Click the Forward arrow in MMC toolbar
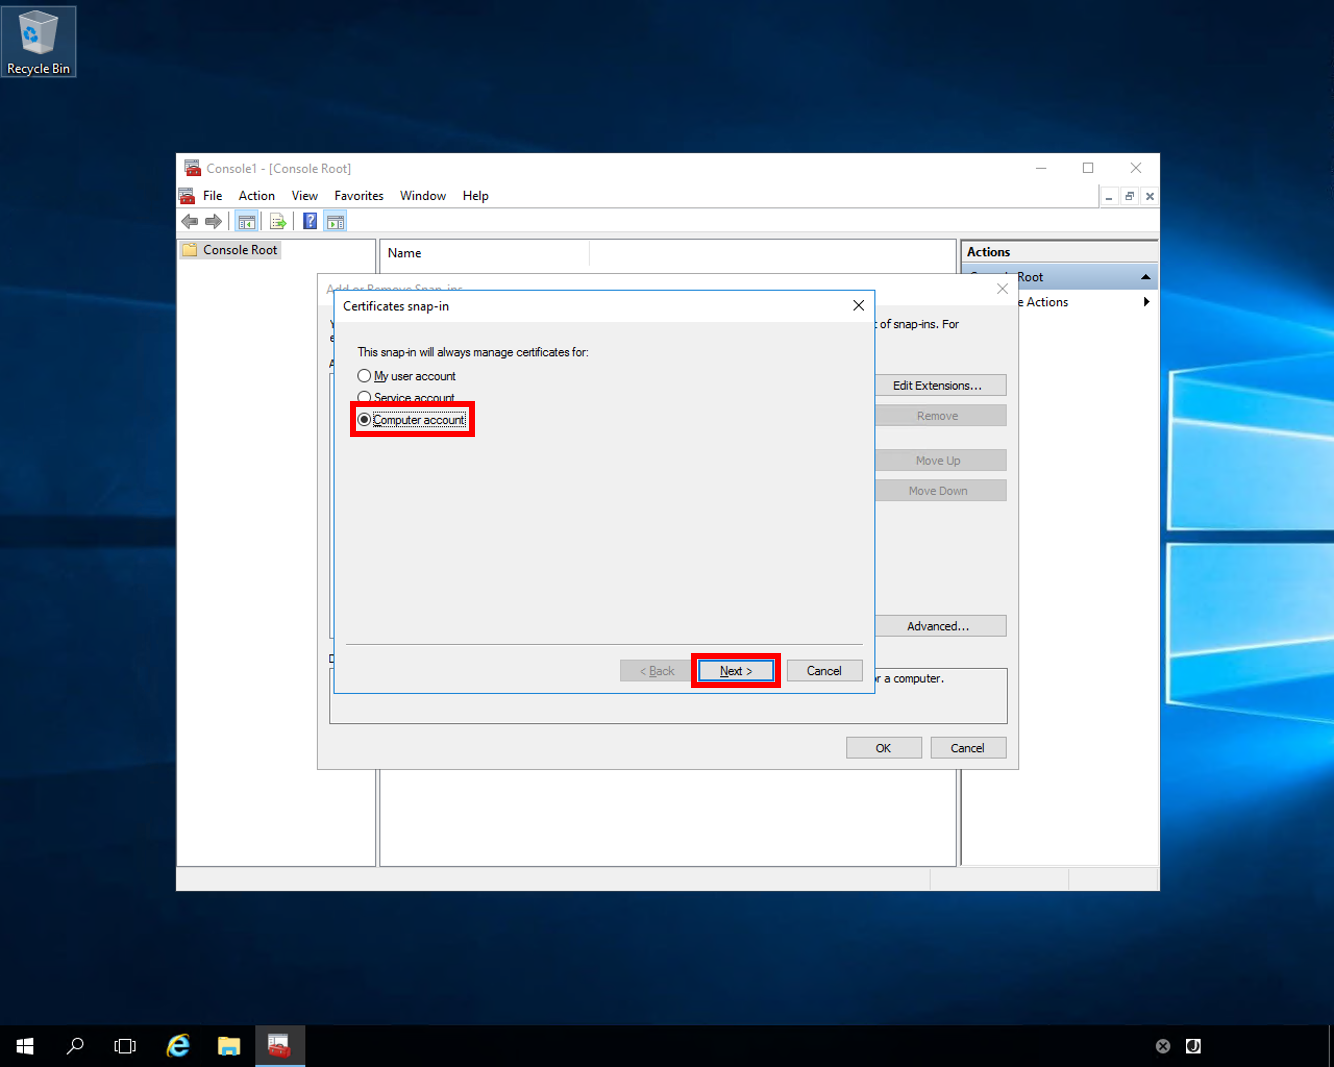The image size is (1334, 1067). pos(213,221)
